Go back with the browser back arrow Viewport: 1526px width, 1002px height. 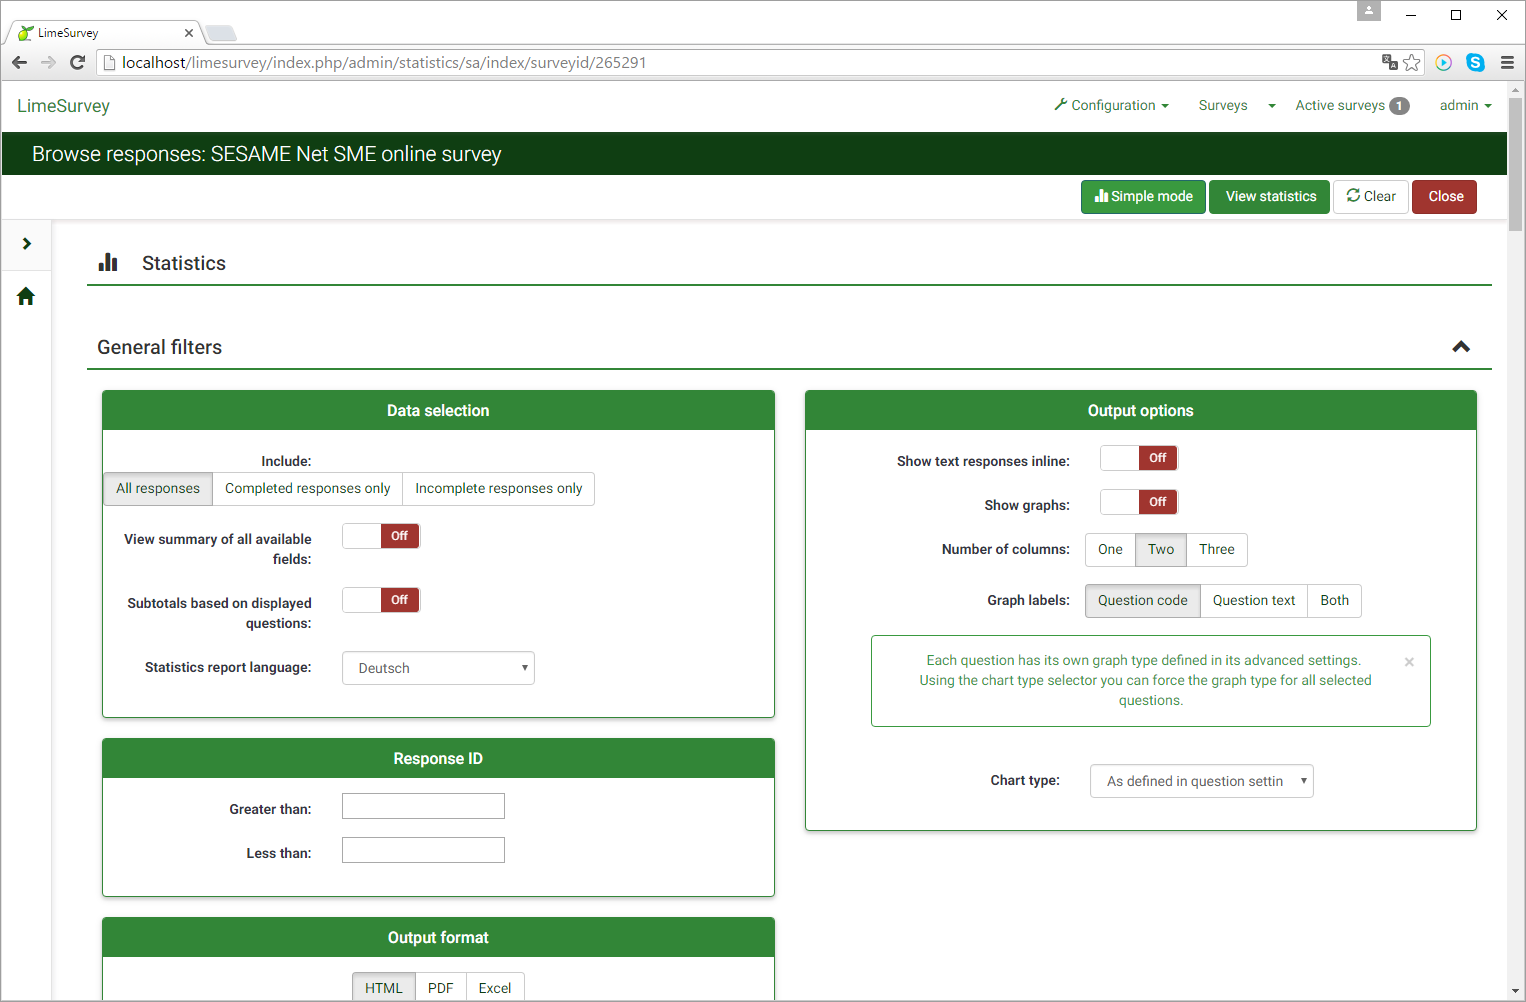pos(20,62)
